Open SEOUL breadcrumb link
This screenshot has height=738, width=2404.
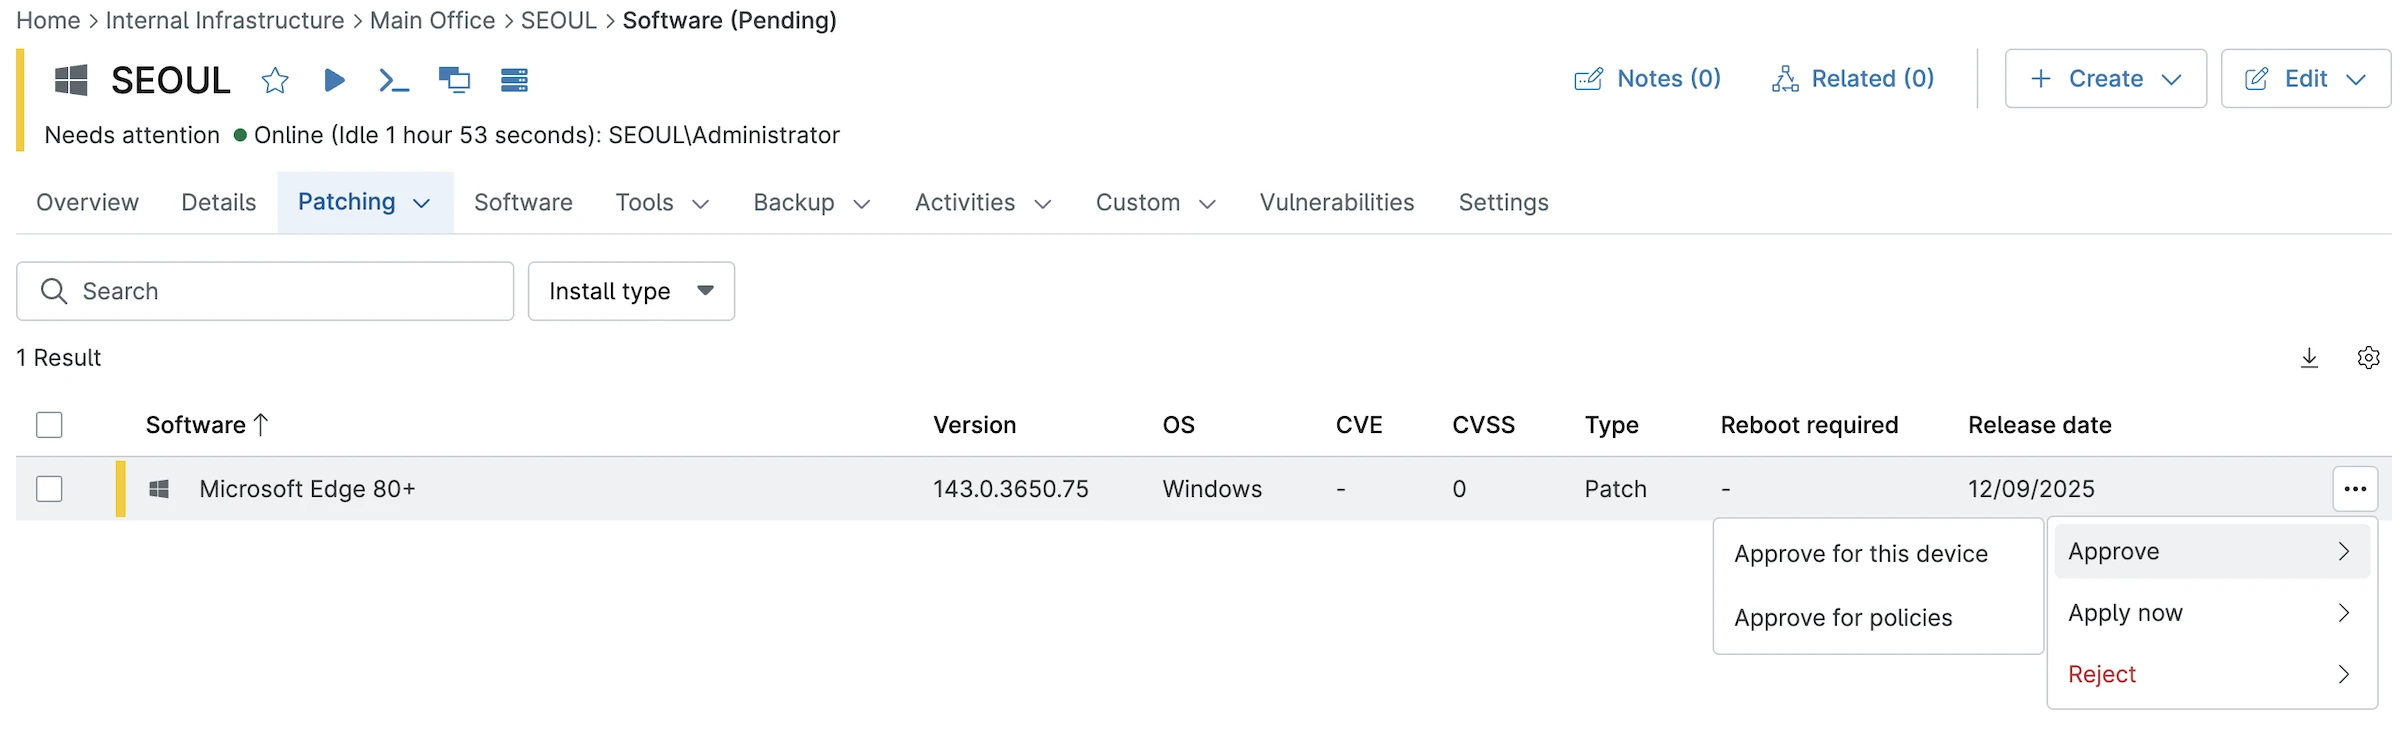(x=558, y=20)
